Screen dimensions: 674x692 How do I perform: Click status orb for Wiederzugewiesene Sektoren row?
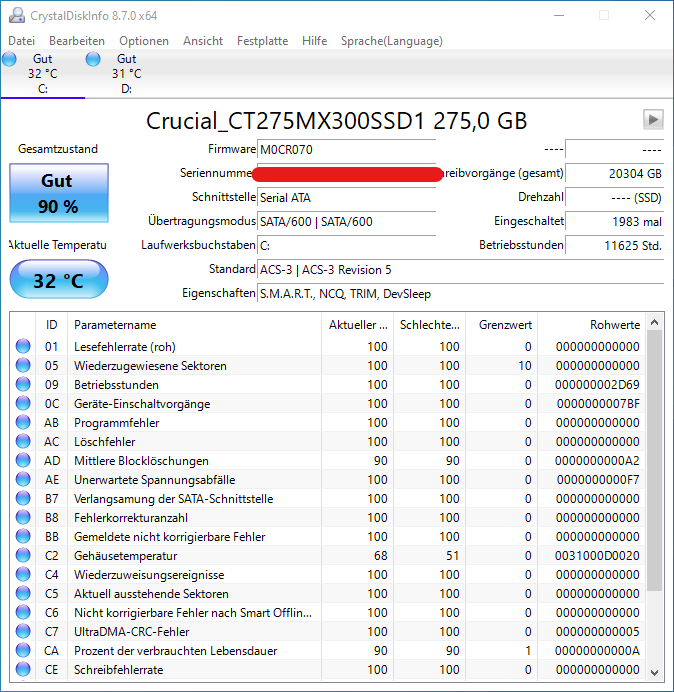click(x=23, y=365)
